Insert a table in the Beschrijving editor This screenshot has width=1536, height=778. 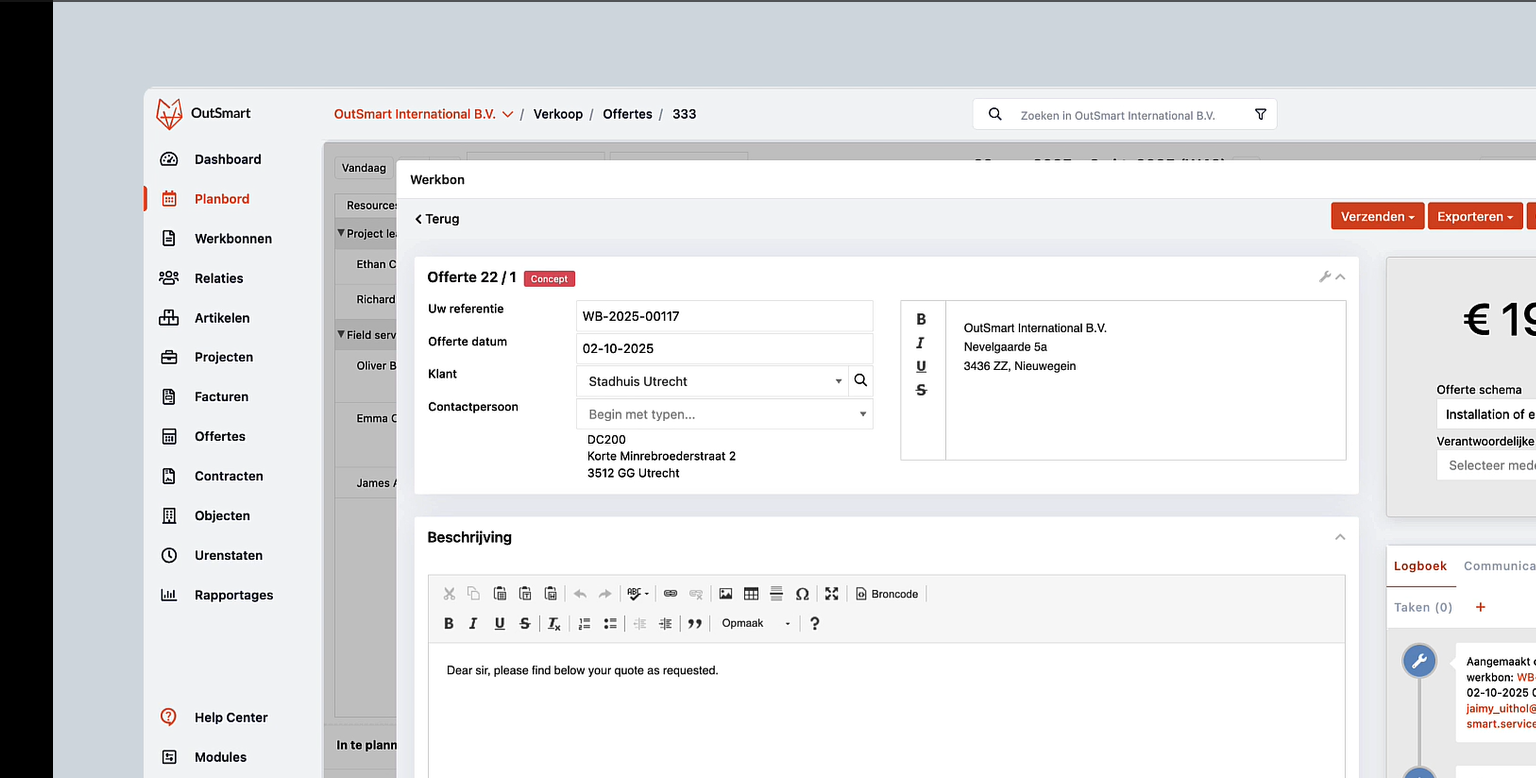[751, 594]
